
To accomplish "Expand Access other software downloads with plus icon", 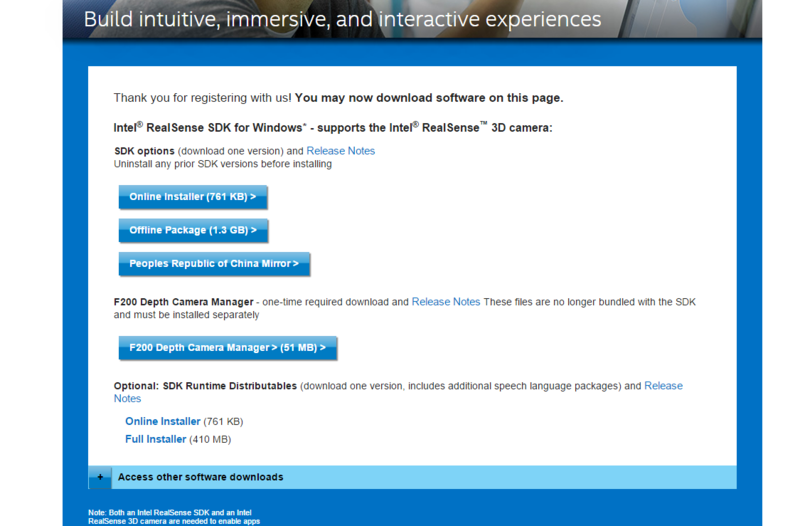I will 100,478.
